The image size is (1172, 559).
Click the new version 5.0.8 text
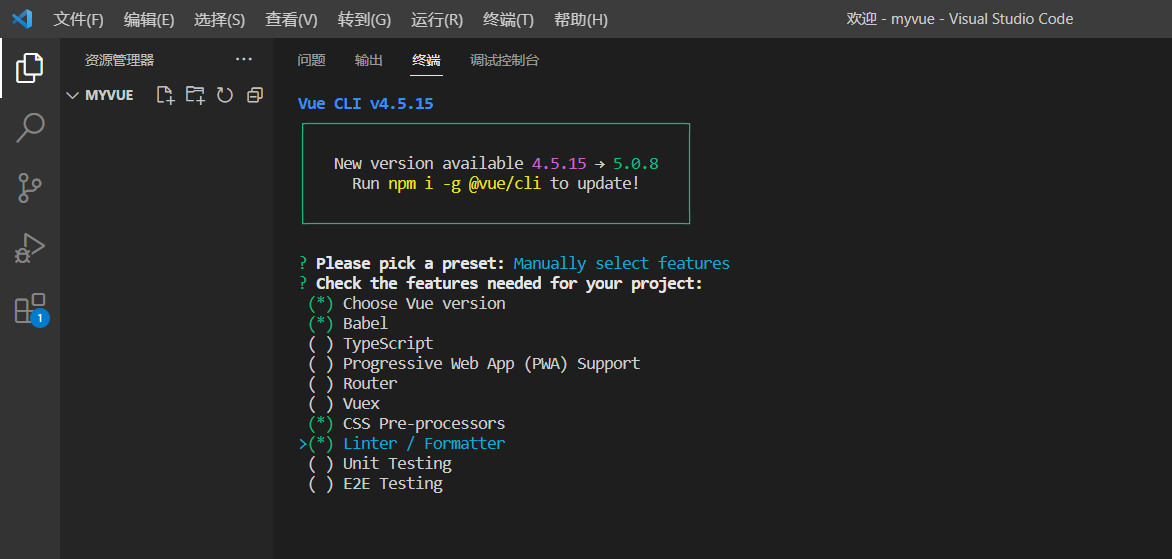(635, 163)
